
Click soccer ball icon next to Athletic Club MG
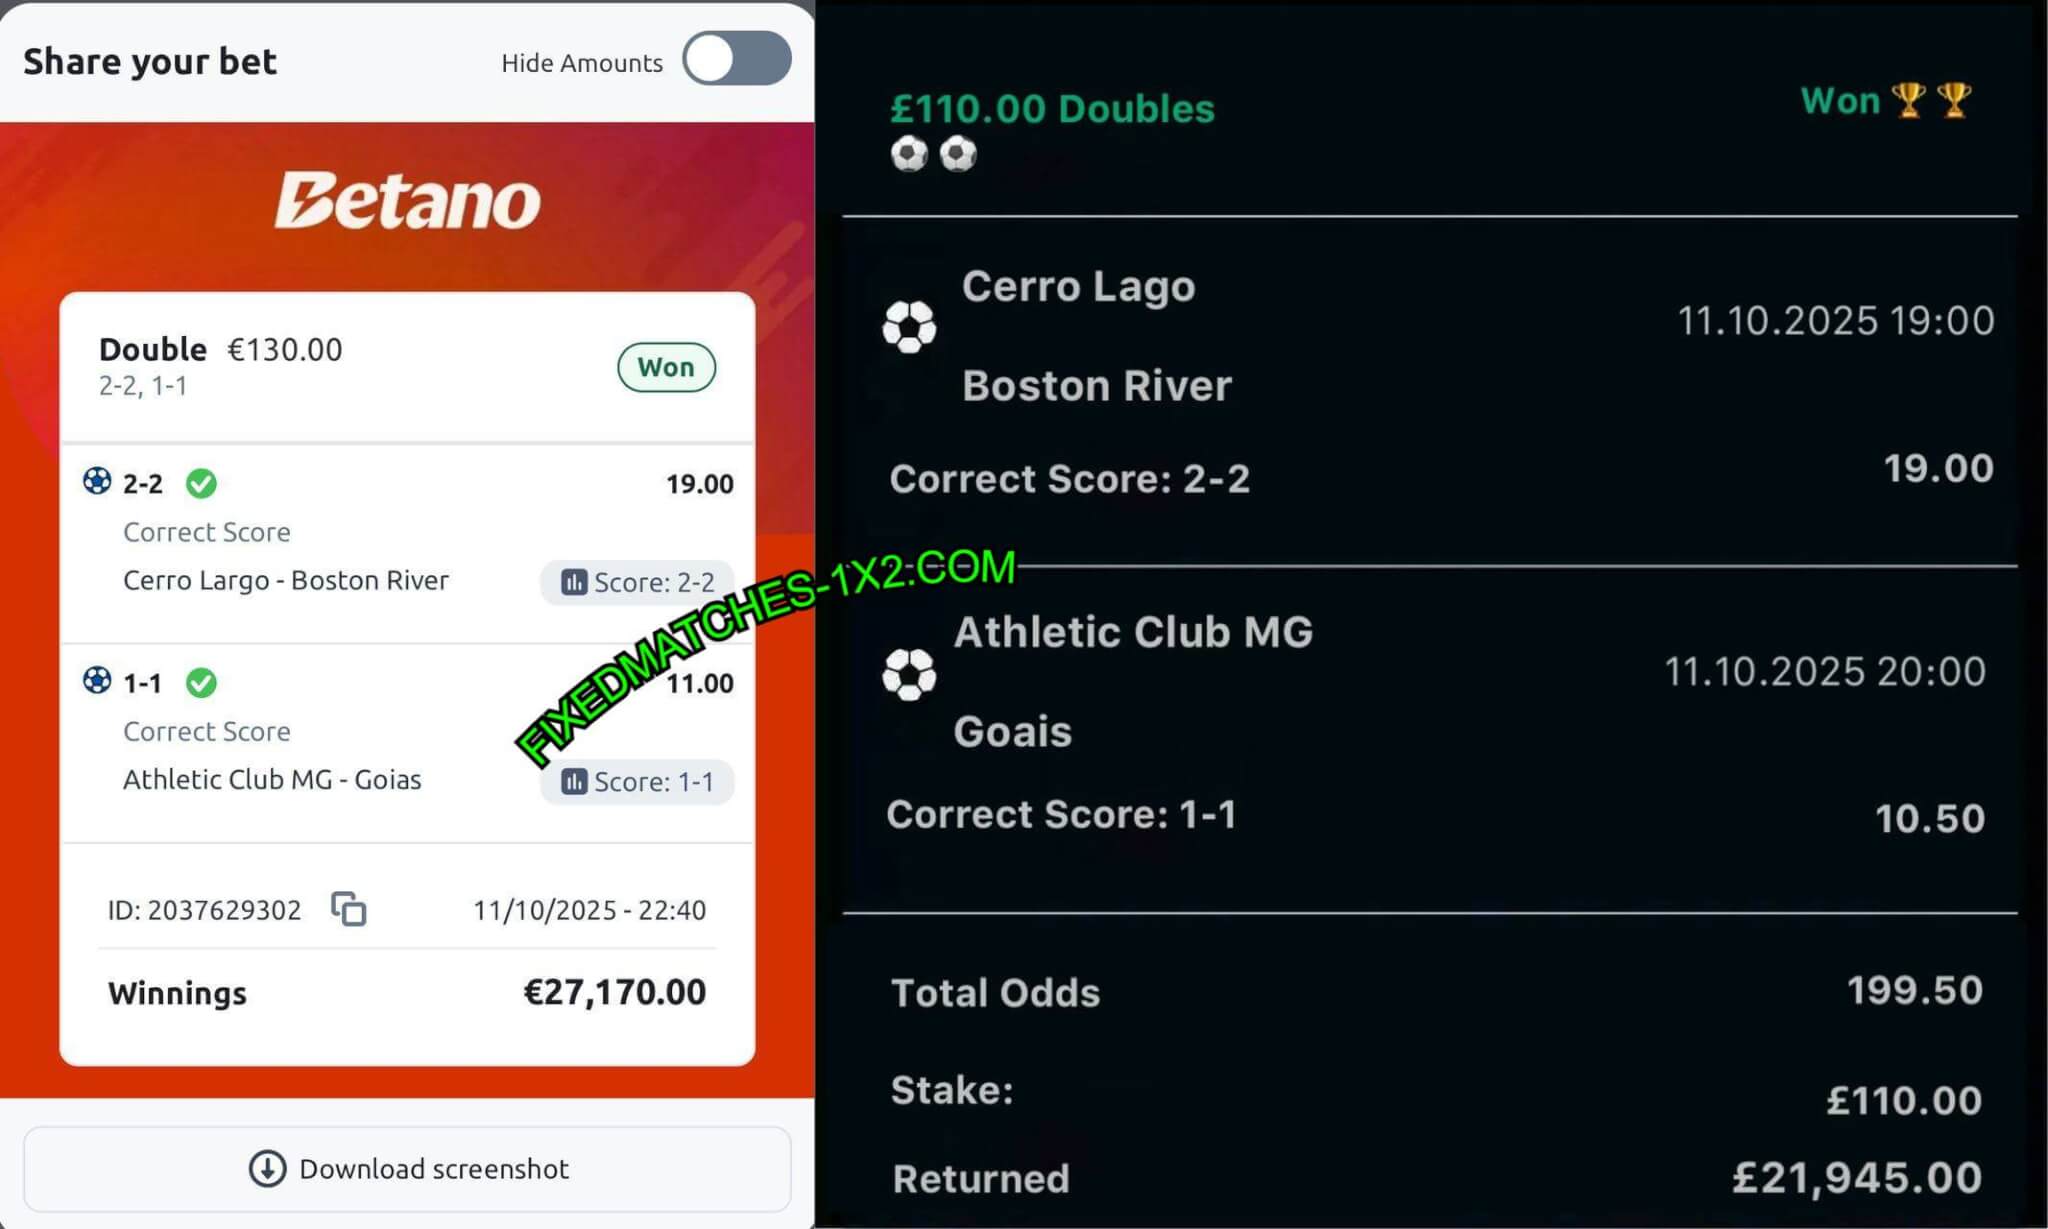[x=909, y=674]
